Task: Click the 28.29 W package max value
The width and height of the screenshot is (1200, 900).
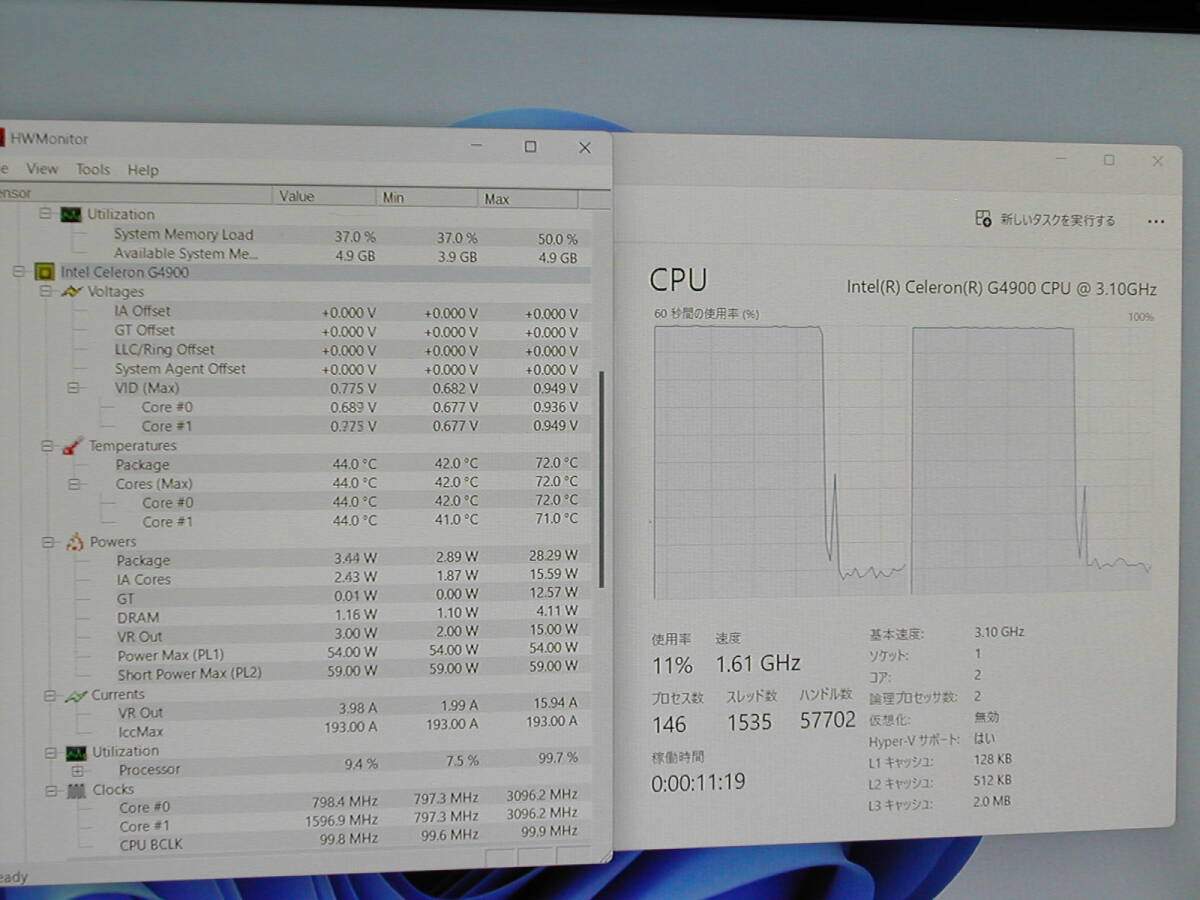Action: click(x=553, y=554)
